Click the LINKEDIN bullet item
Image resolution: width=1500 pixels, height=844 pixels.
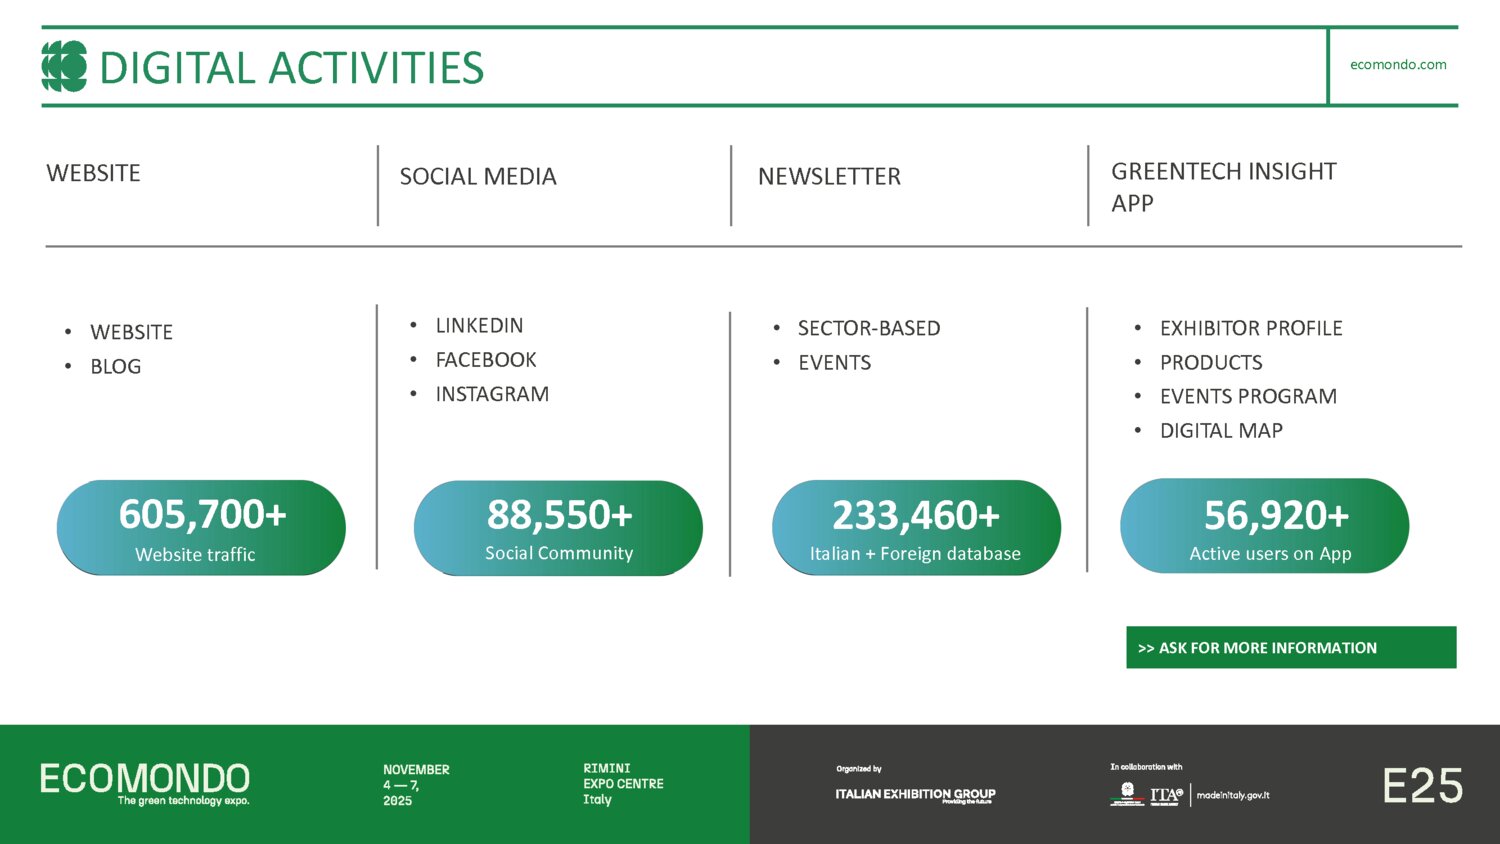tap(479, 326)
